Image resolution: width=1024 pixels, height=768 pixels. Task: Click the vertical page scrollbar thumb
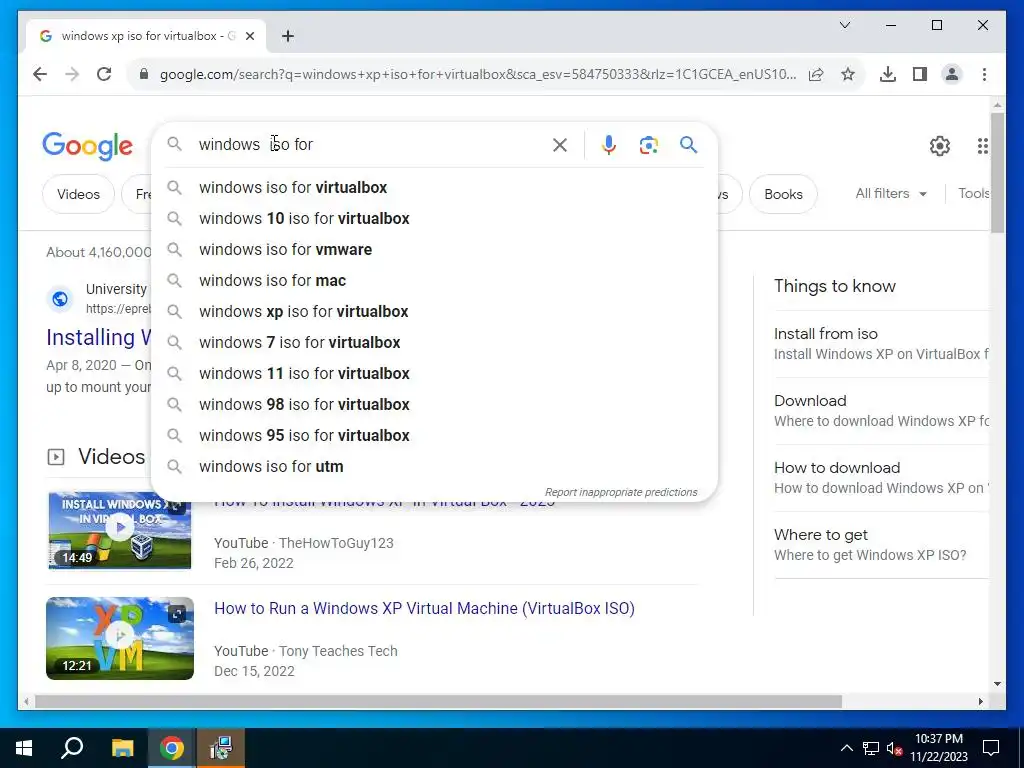pos(997,172)
